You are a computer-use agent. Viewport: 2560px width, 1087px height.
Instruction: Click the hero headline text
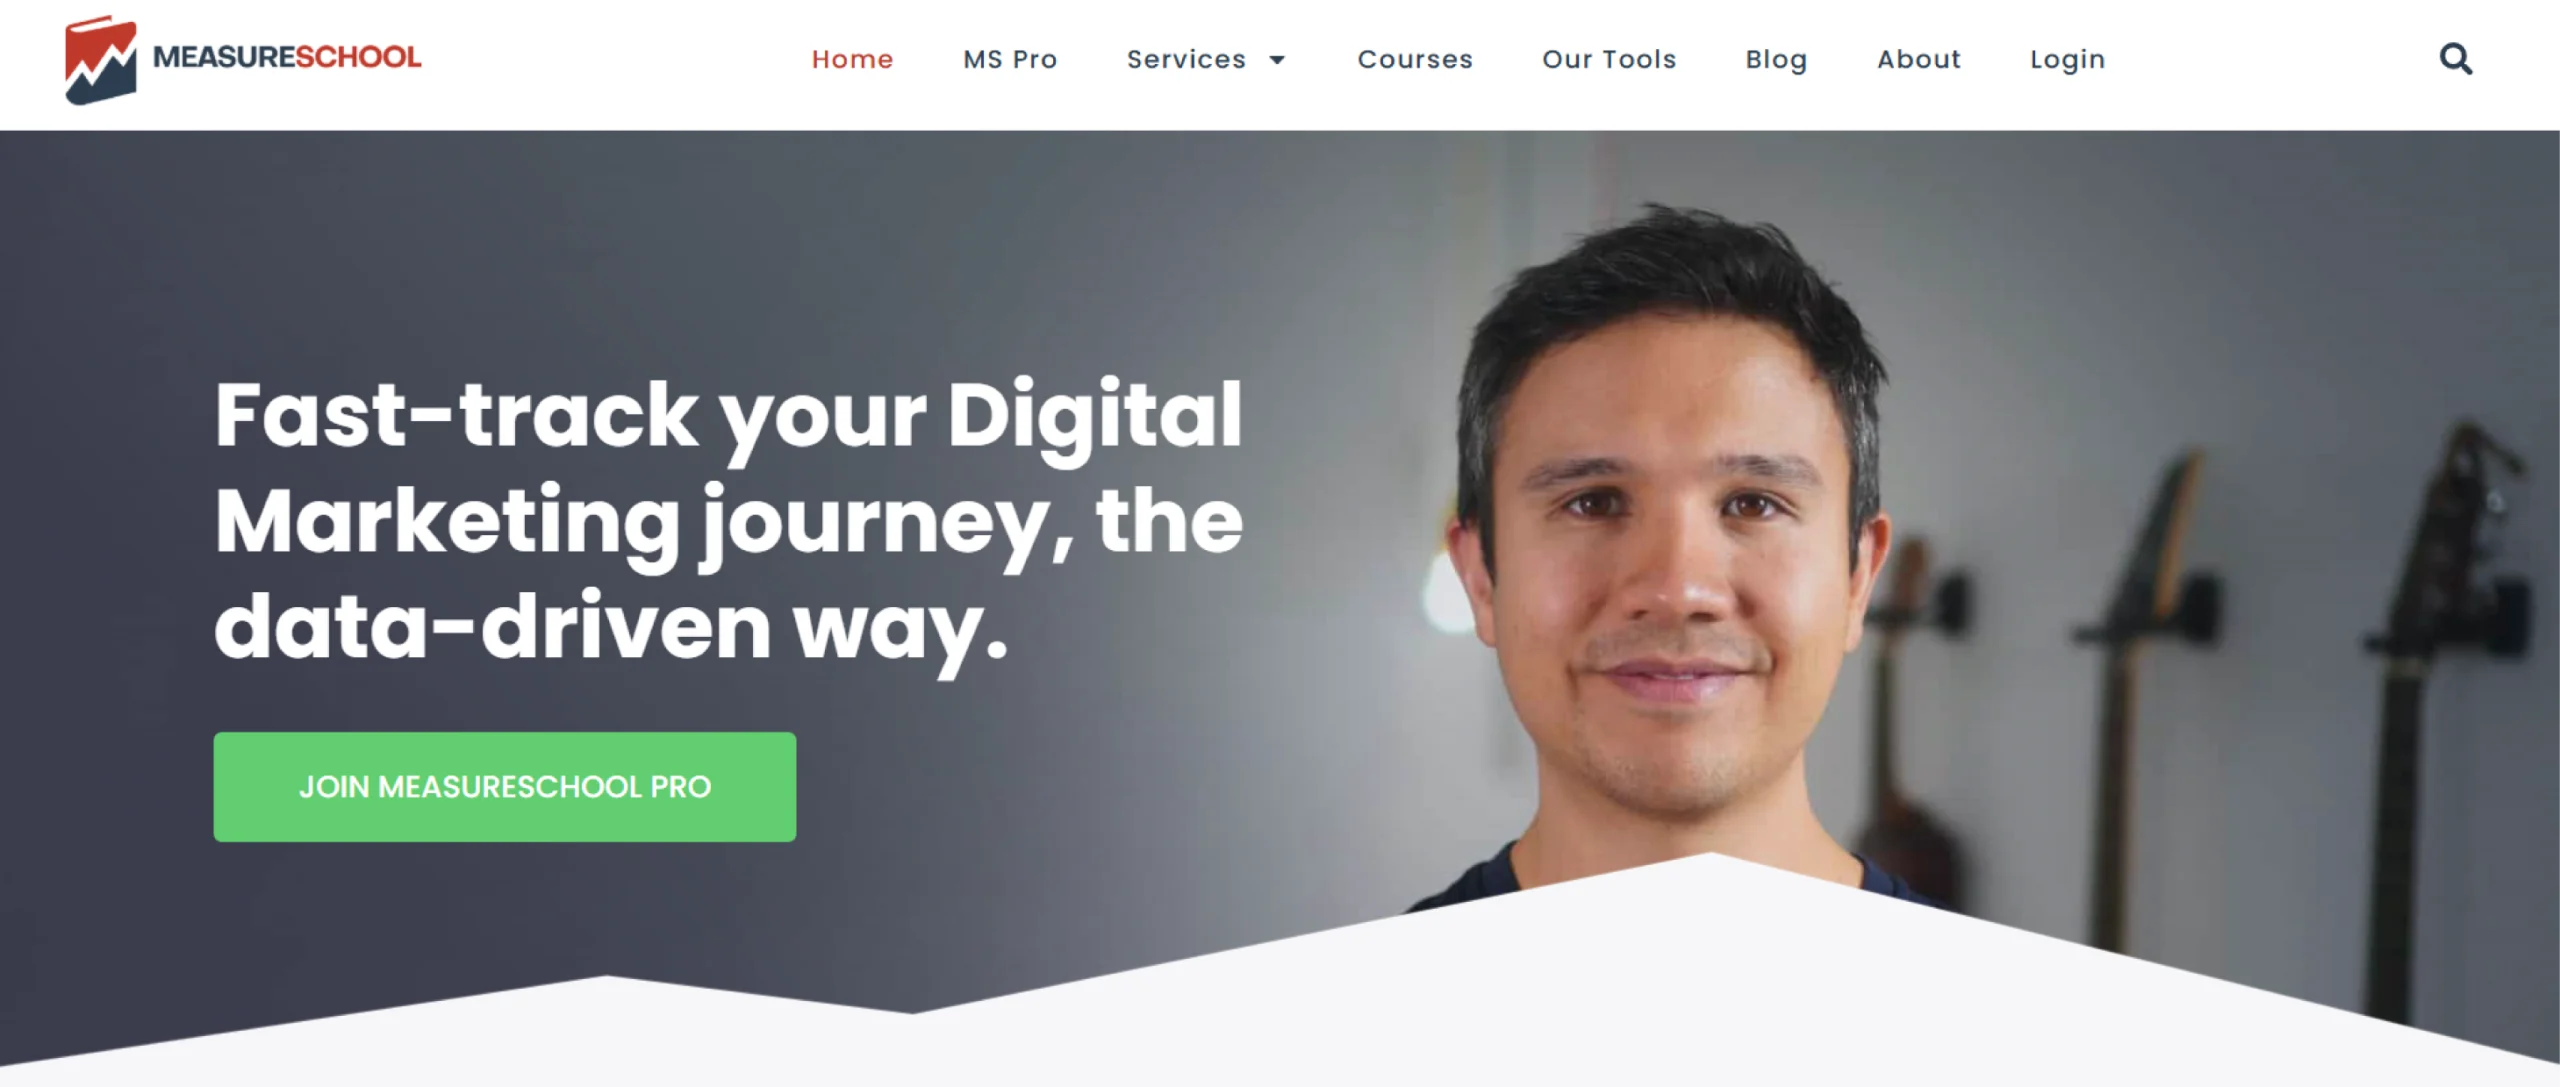(728, 520)
